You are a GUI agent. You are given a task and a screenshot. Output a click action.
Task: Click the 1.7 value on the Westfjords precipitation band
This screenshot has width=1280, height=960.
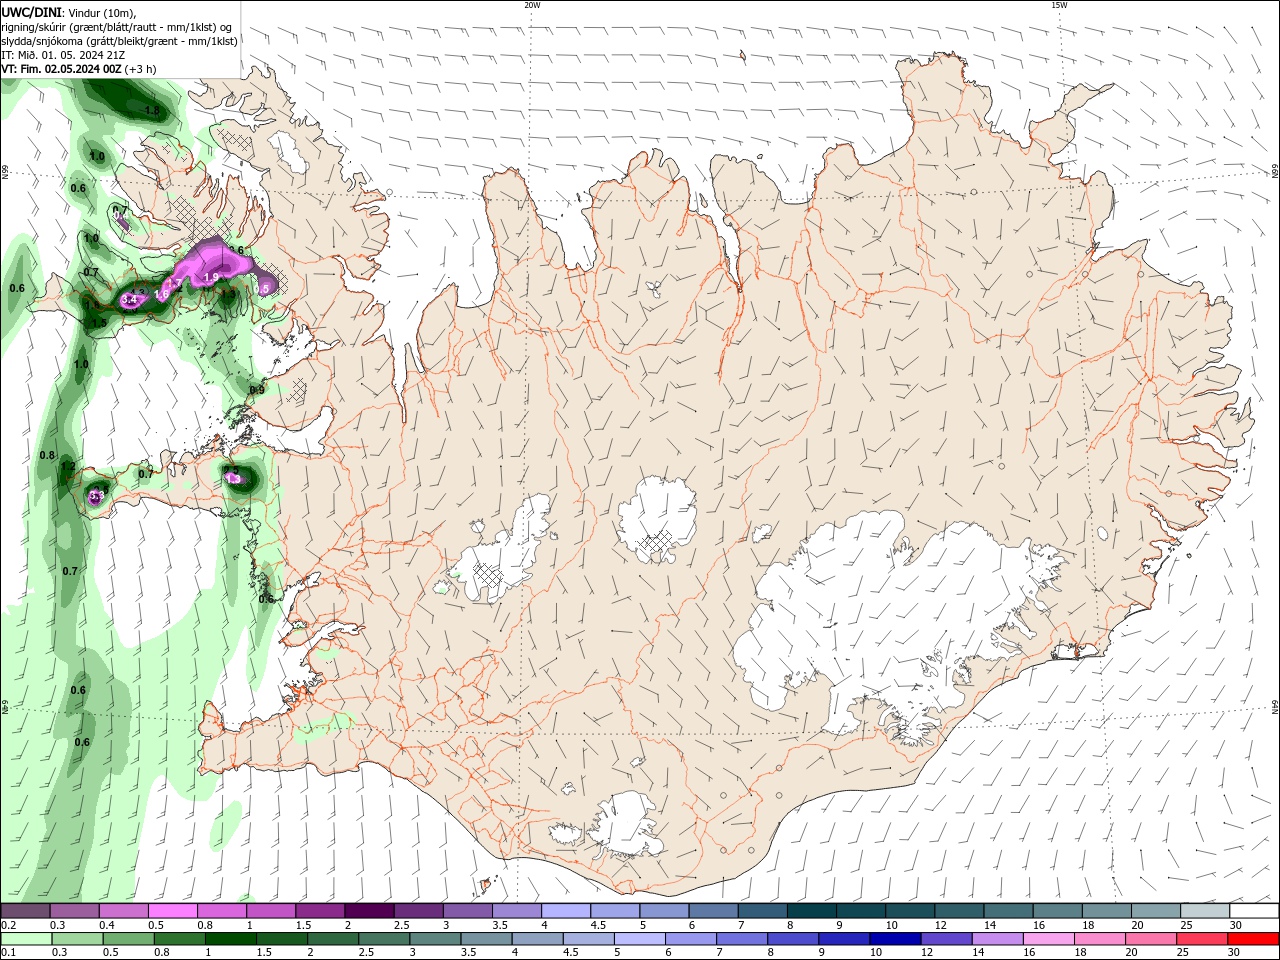tap(174, 284)
